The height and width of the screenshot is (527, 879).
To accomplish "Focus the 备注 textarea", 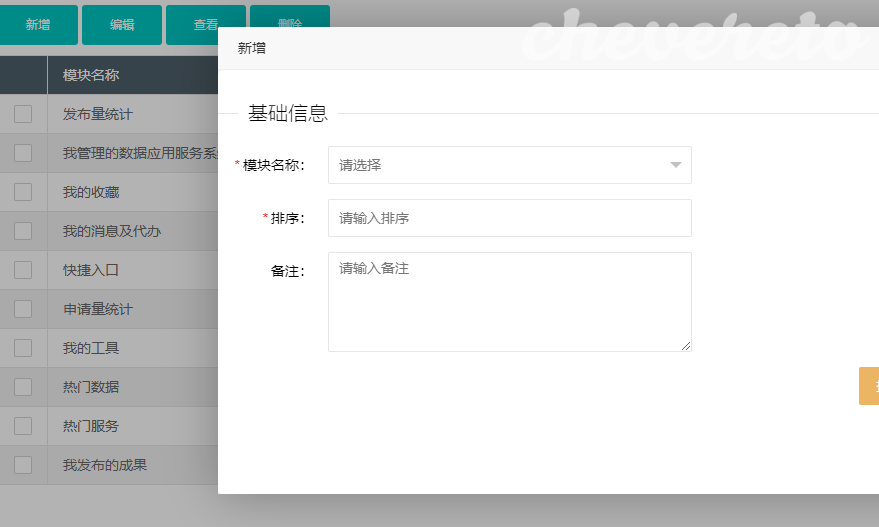I will click(510, 302).
